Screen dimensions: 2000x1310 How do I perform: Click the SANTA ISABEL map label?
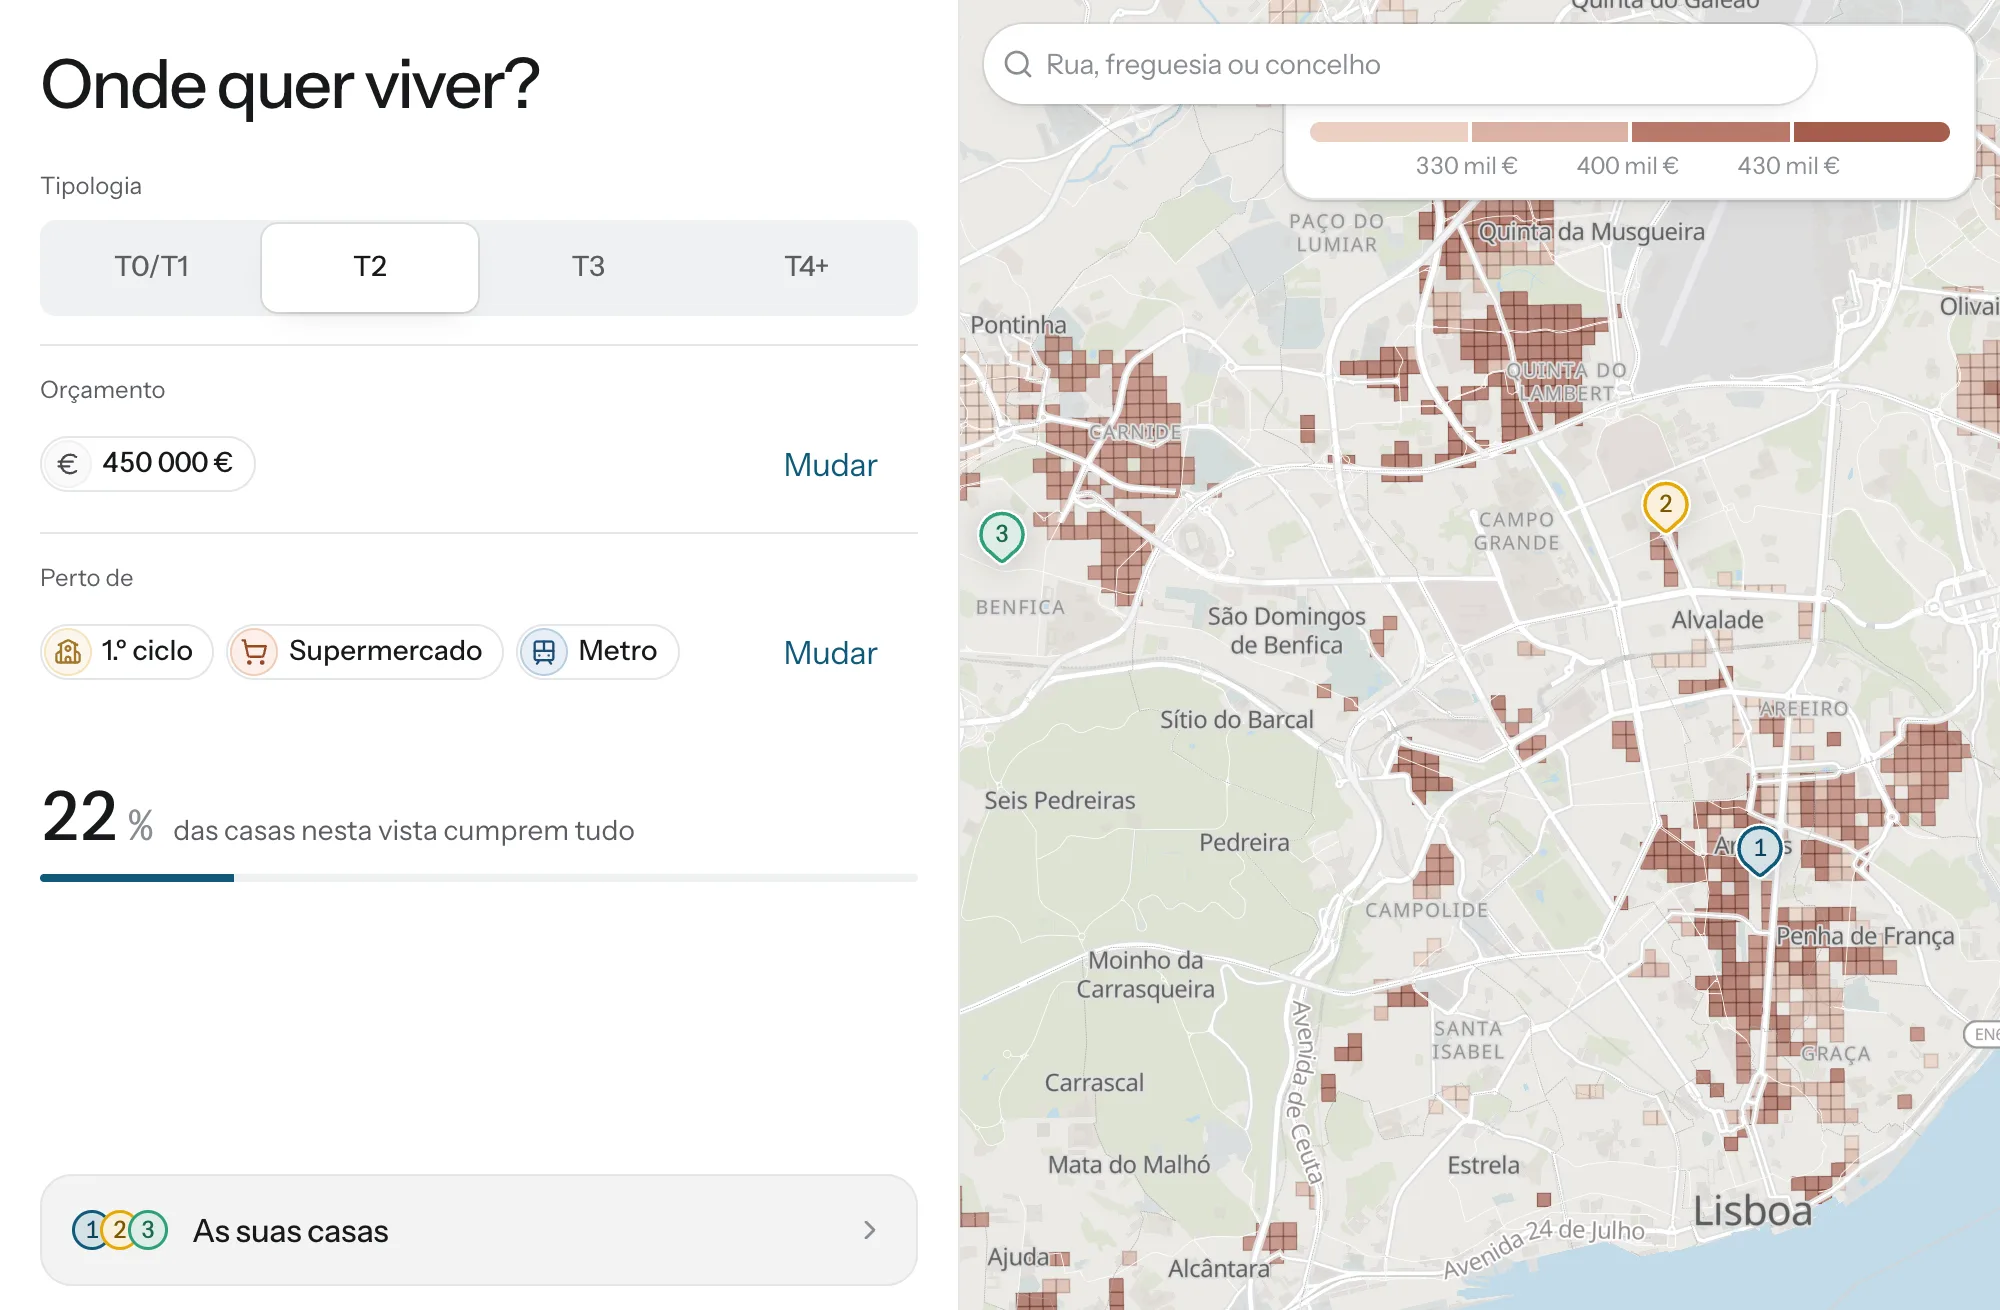pyautogui.click(x=1468, y=1040)
